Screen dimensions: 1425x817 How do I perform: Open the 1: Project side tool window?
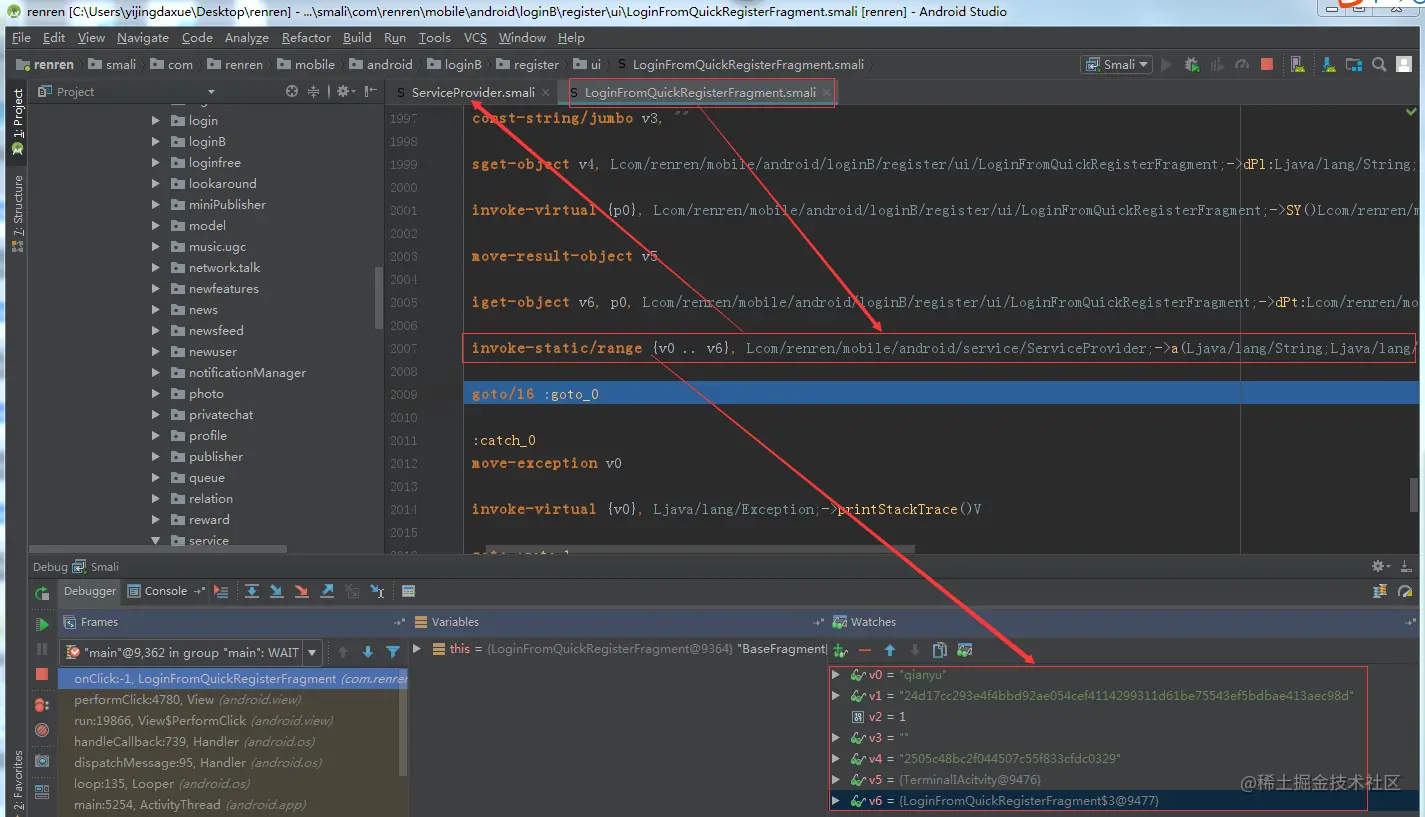tap(17, 121)
